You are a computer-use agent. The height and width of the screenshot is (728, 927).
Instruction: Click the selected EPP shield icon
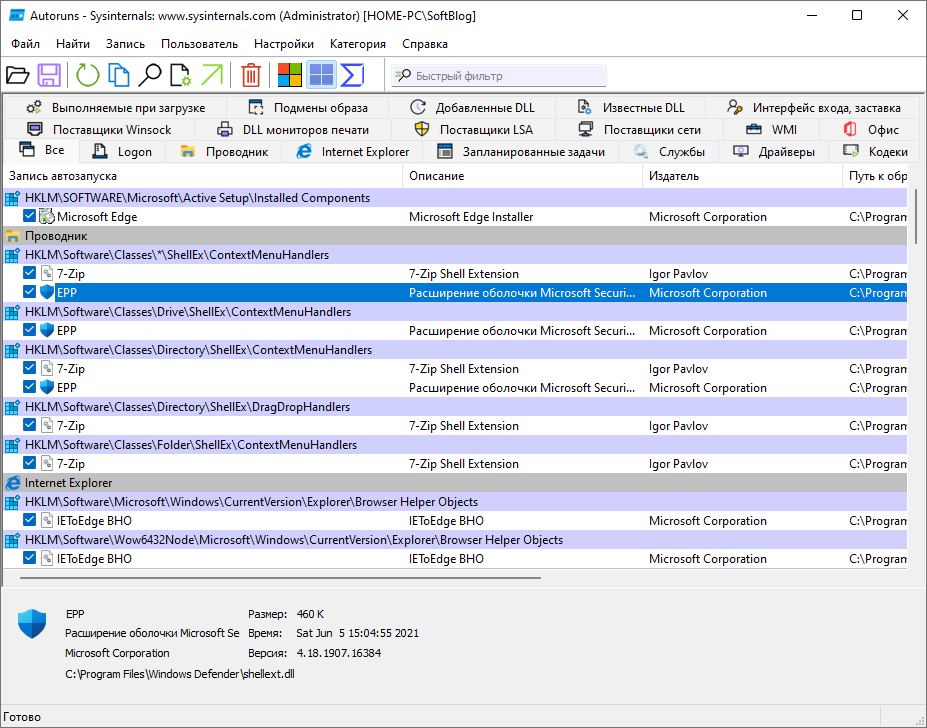coord(47,292)
